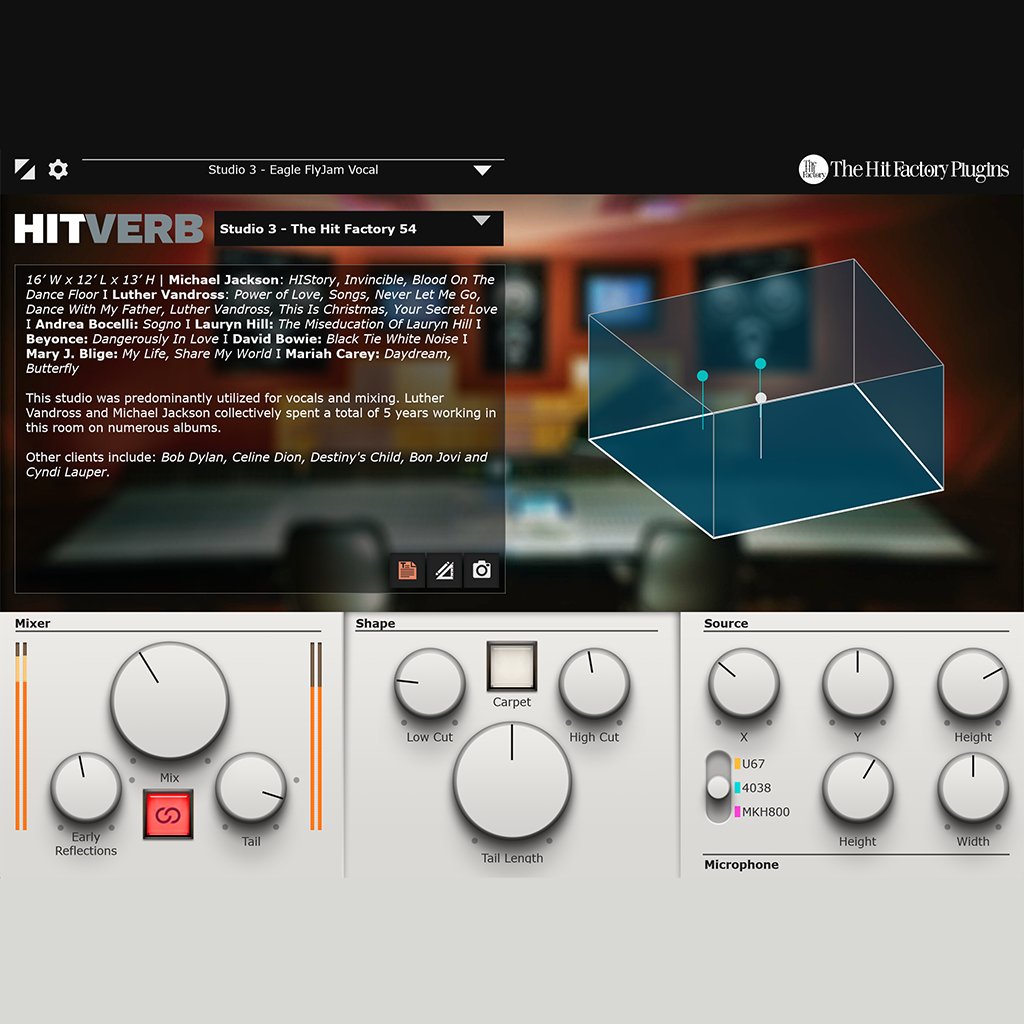
Task: Click the right output level meter
Action: point(316,736)
